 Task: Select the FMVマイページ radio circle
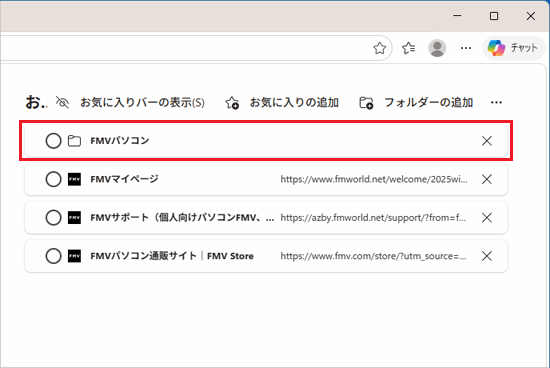click(53, 179)
